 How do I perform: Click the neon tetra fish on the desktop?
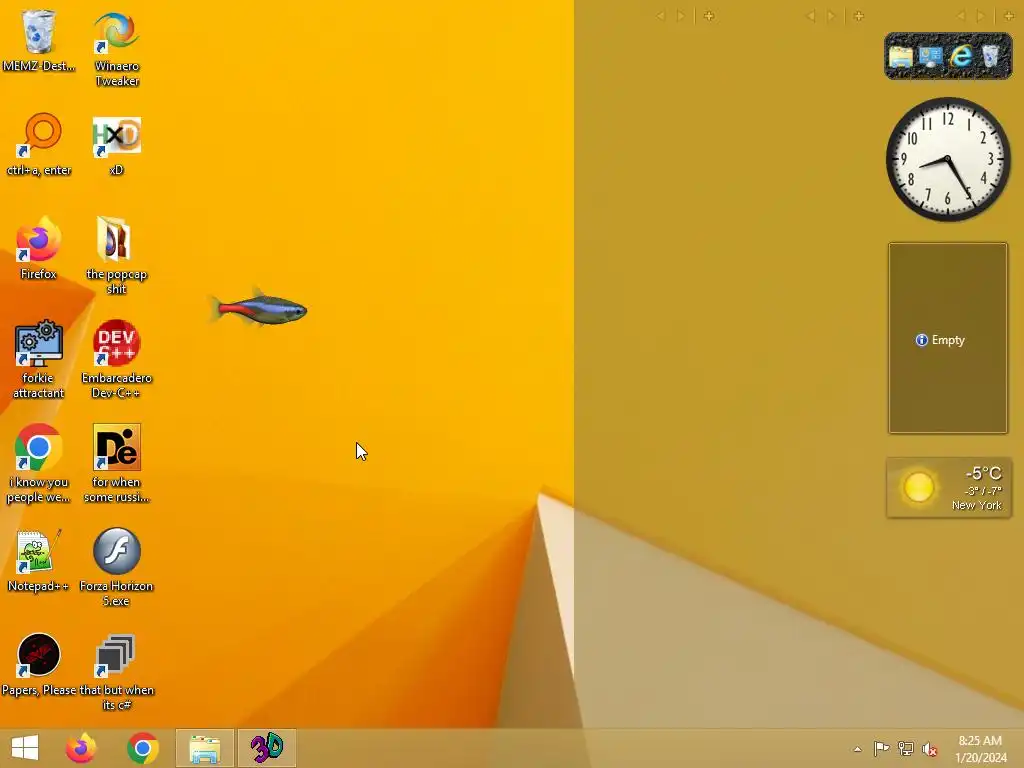click(x=258, y=309)
